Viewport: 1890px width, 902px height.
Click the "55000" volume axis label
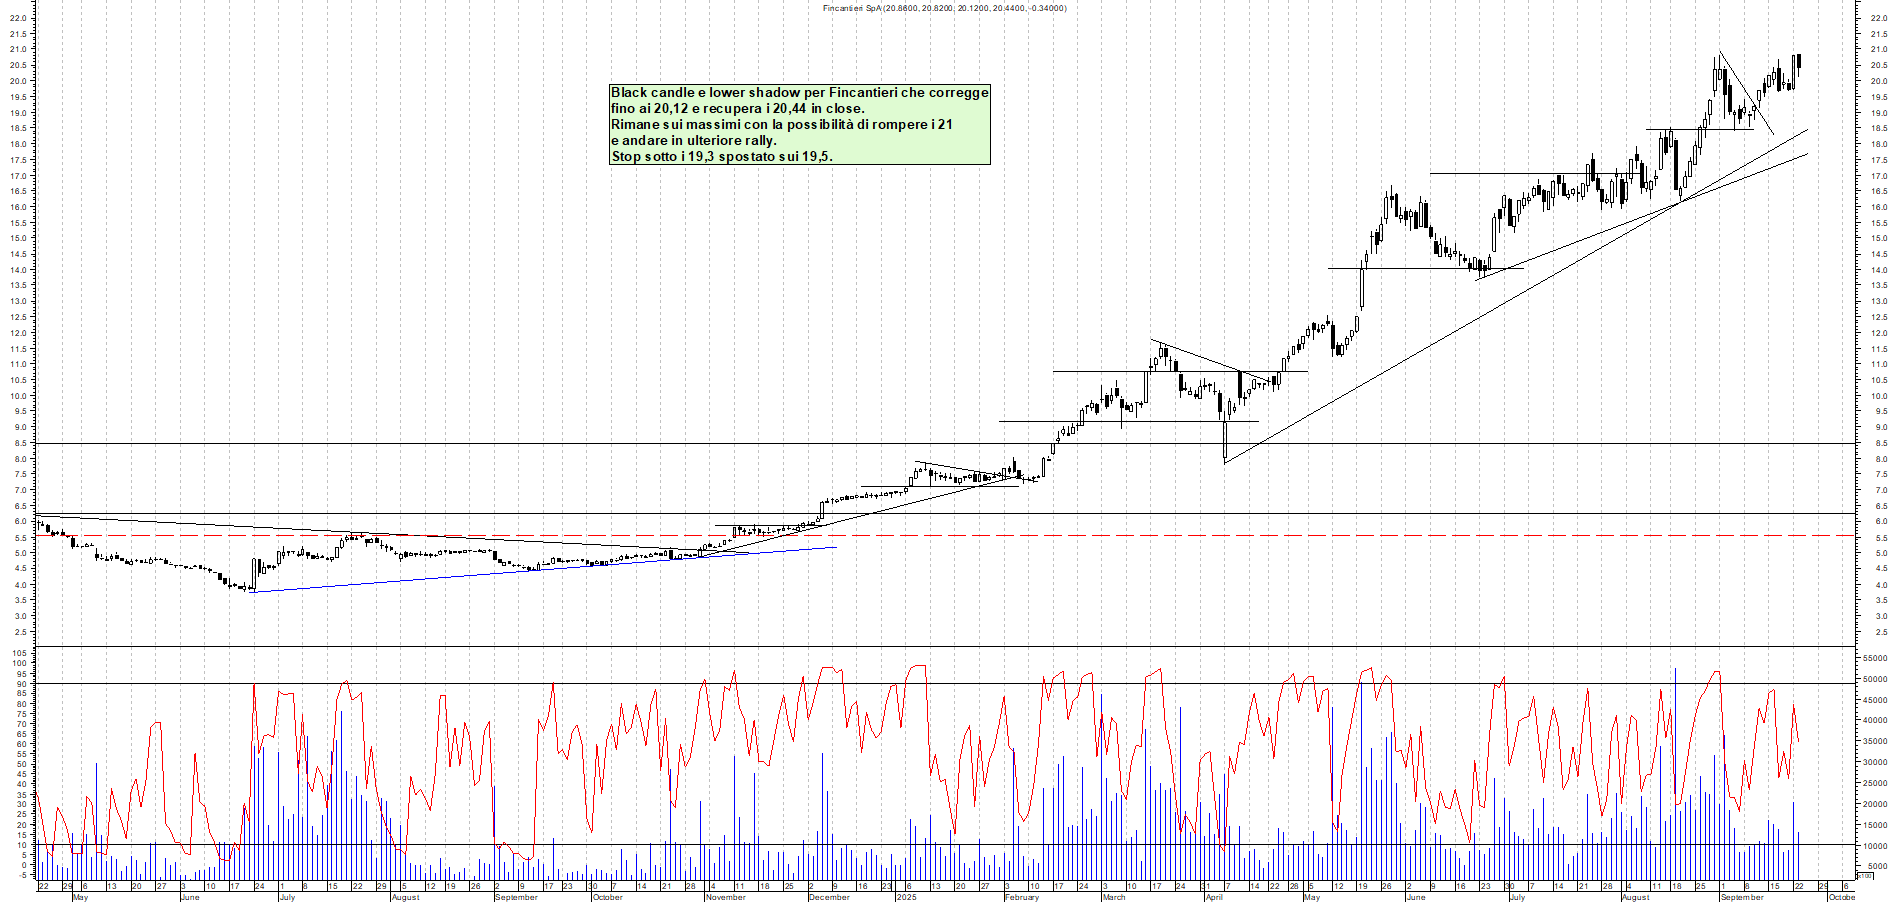[x=1874, y=658]
